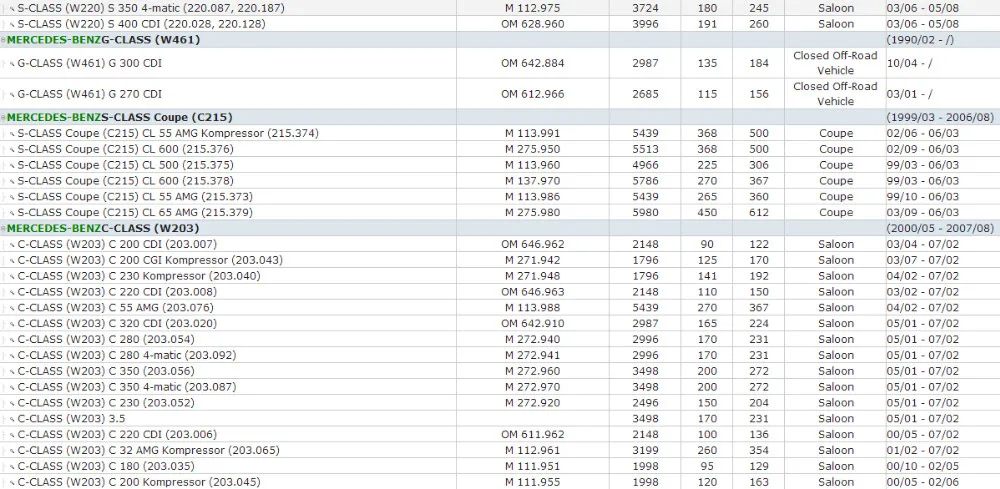Image resolution: width=1000 pixels, height=489 pixels.
Task: Open the G-CLASS (W461) G 300 CDI entry
Action: (89, 63)
